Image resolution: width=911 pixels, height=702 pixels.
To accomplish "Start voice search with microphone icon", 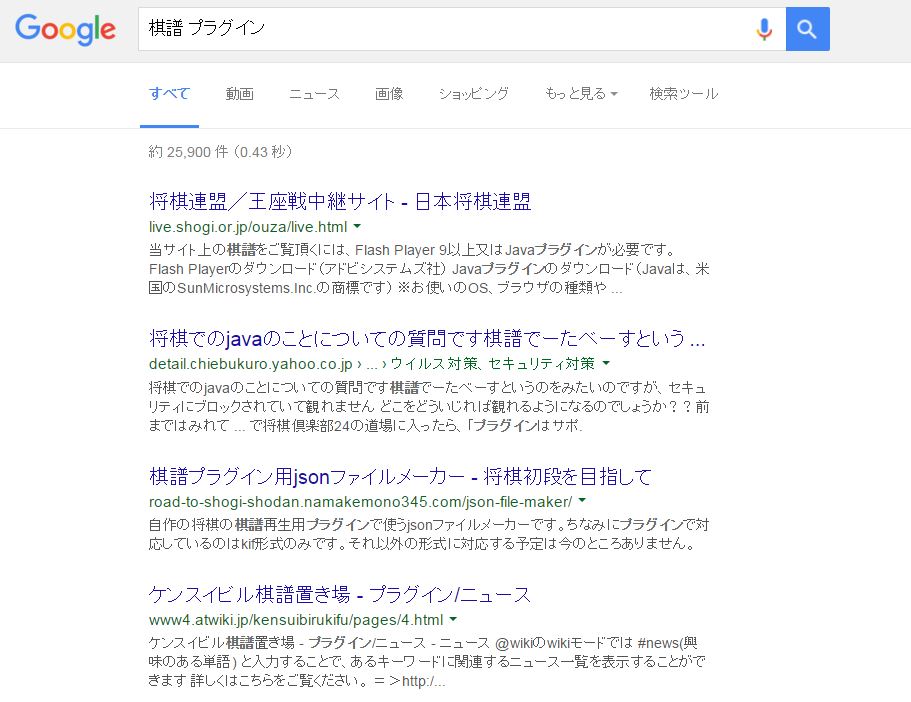I will pos(764,29).
